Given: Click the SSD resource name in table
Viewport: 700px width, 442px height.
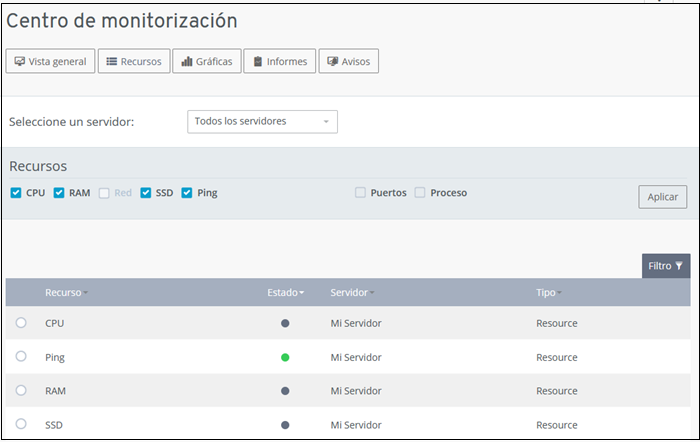Looking at the screenshot, I should [54, 425].
